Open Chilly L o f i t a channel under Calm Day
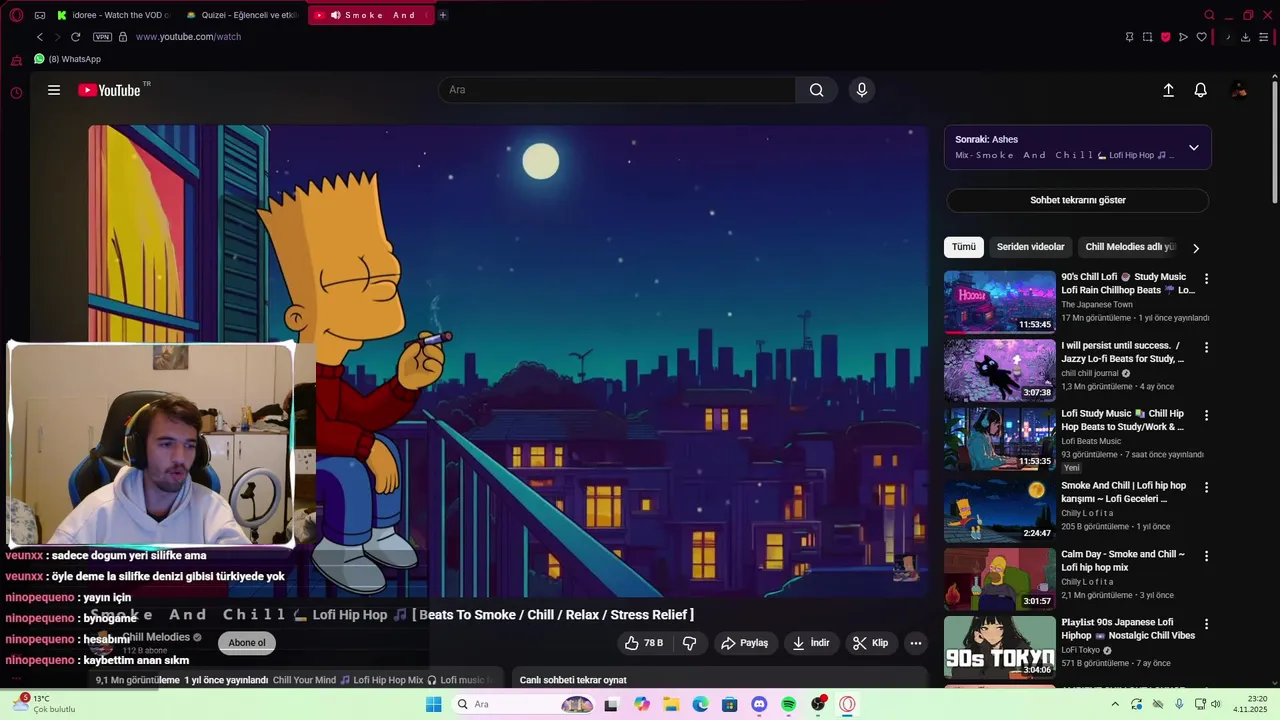The height and width of the screenshot is (720, 1280). coord(1087,582)
